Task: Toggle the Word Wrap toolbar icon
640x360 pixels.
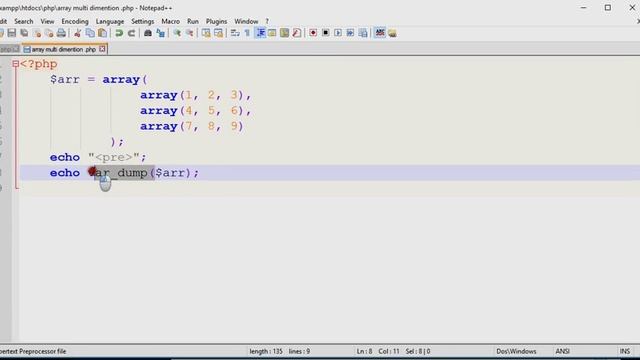Action: pyautogui.click(x=235, y=33)
